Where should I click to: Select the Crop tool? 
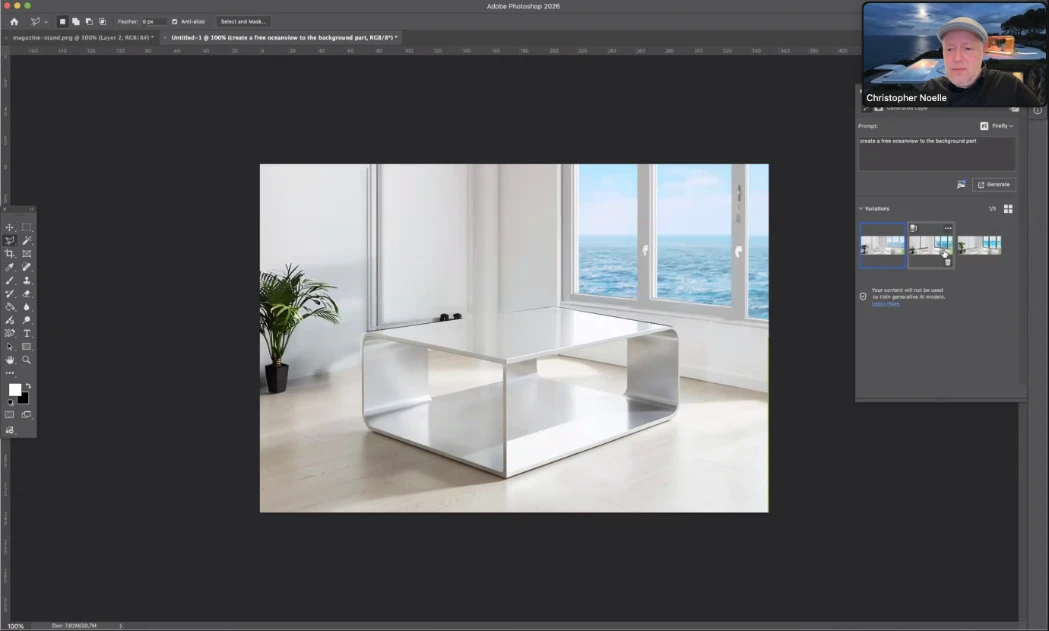[x=10, y=254]
